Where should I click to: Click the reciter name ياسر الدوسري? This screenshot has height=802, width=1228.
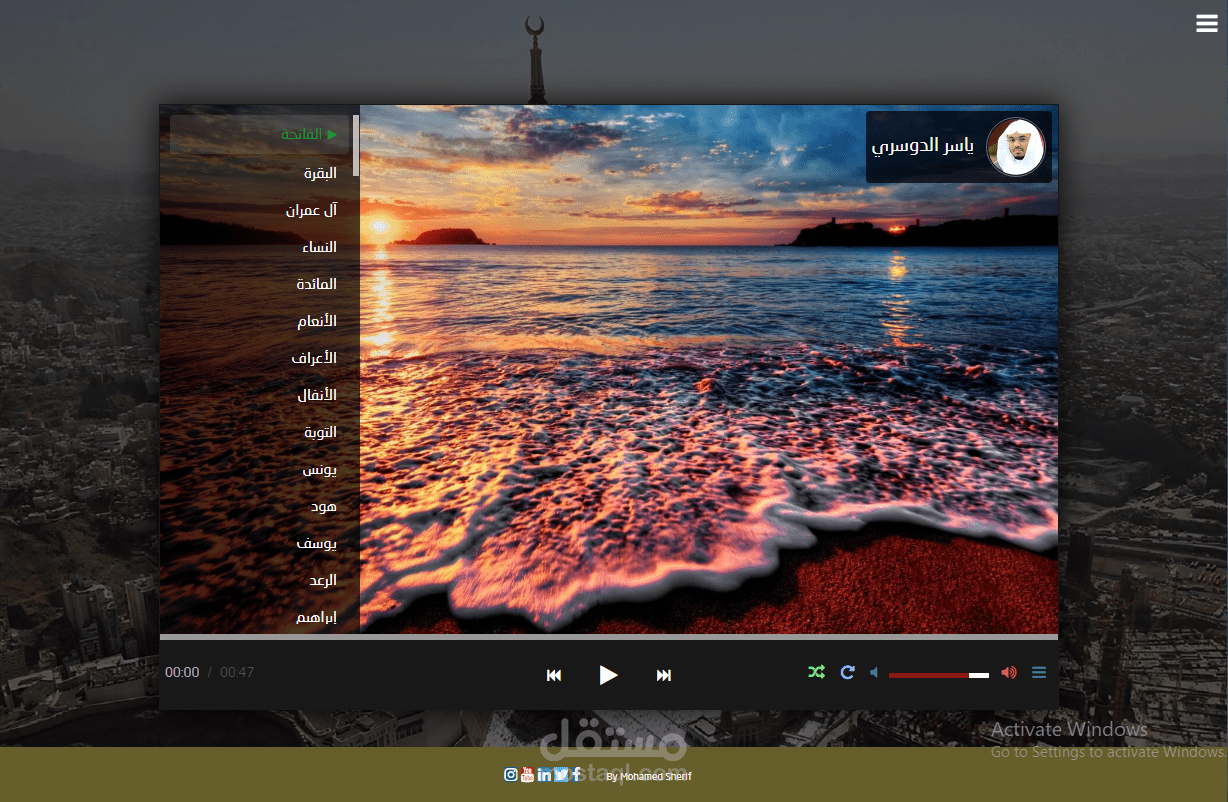[x=922, y=146]
